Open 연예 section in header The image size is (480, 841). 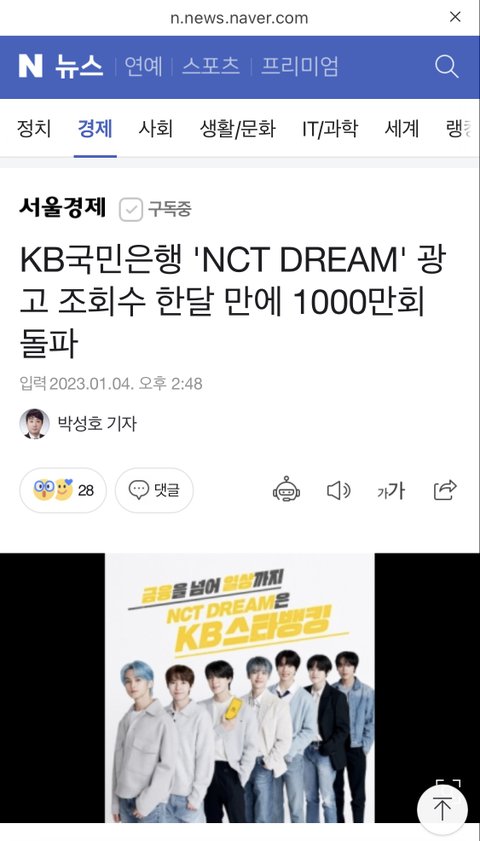143,67
